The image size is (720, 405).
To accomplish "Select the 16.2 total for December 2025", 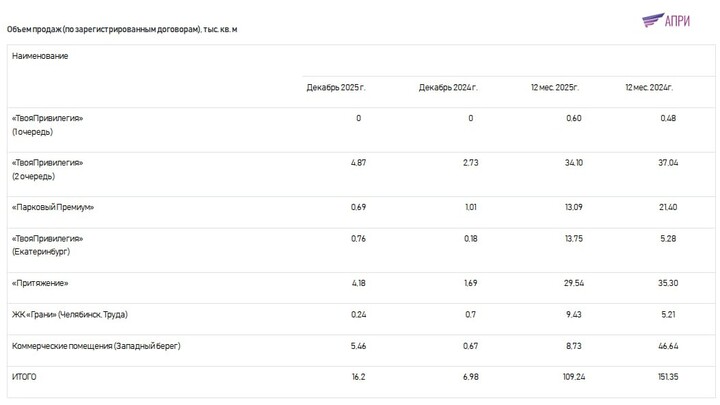I will pyautogui.click(x=359, y=377).
